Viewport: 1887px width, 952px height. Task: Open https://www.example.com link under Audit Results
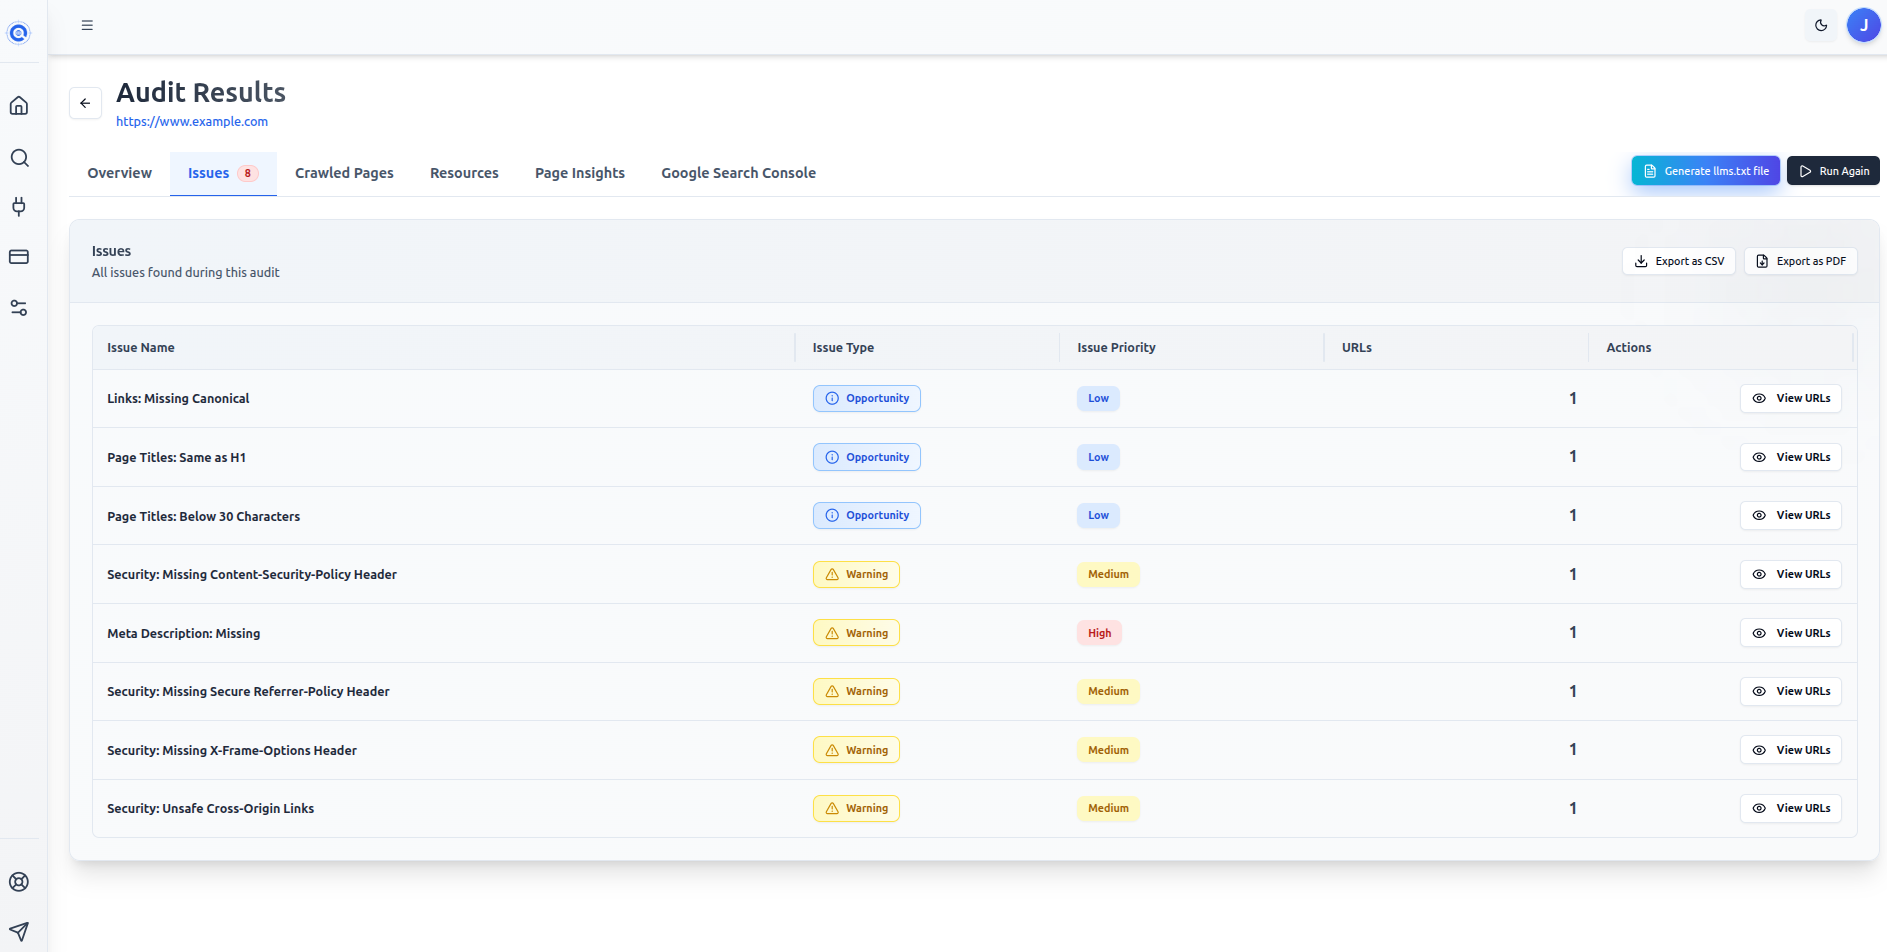[x=191, y=121]
